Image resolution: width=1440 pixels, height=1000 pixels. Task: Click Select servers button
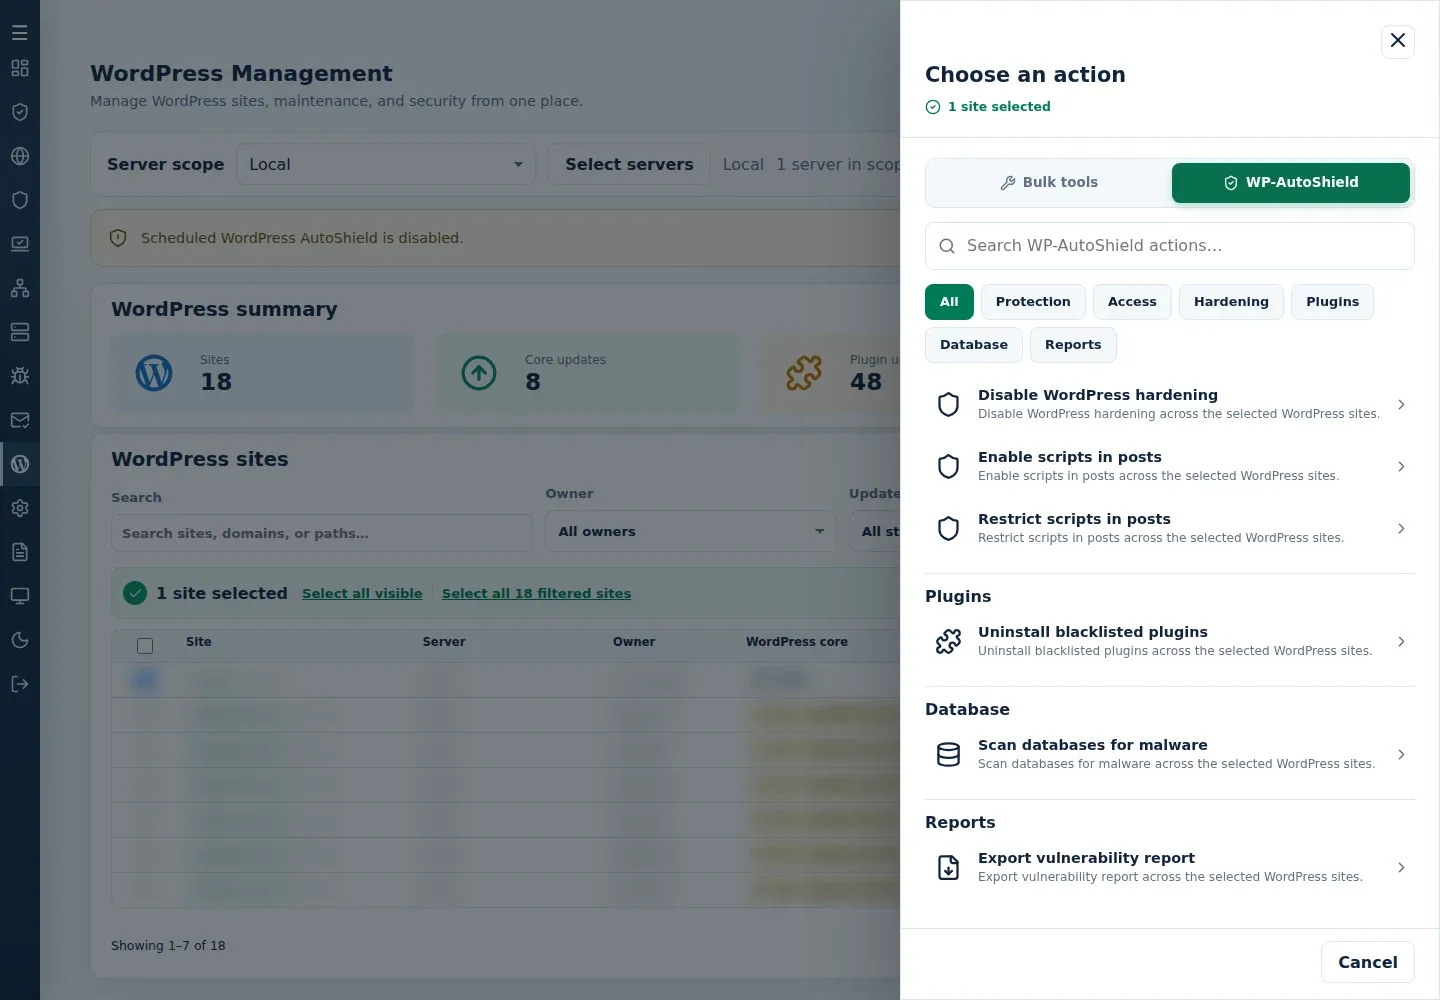[629, 164]
